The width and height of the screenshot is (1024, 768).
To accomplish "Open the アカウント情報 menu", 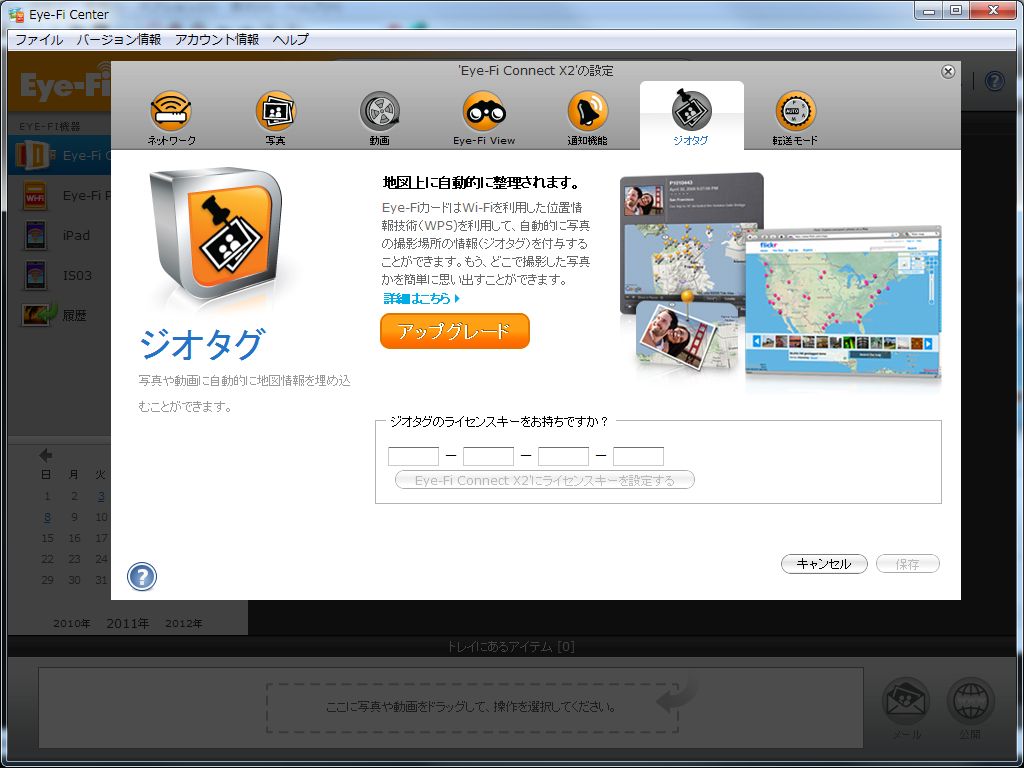I will [217, 39].
